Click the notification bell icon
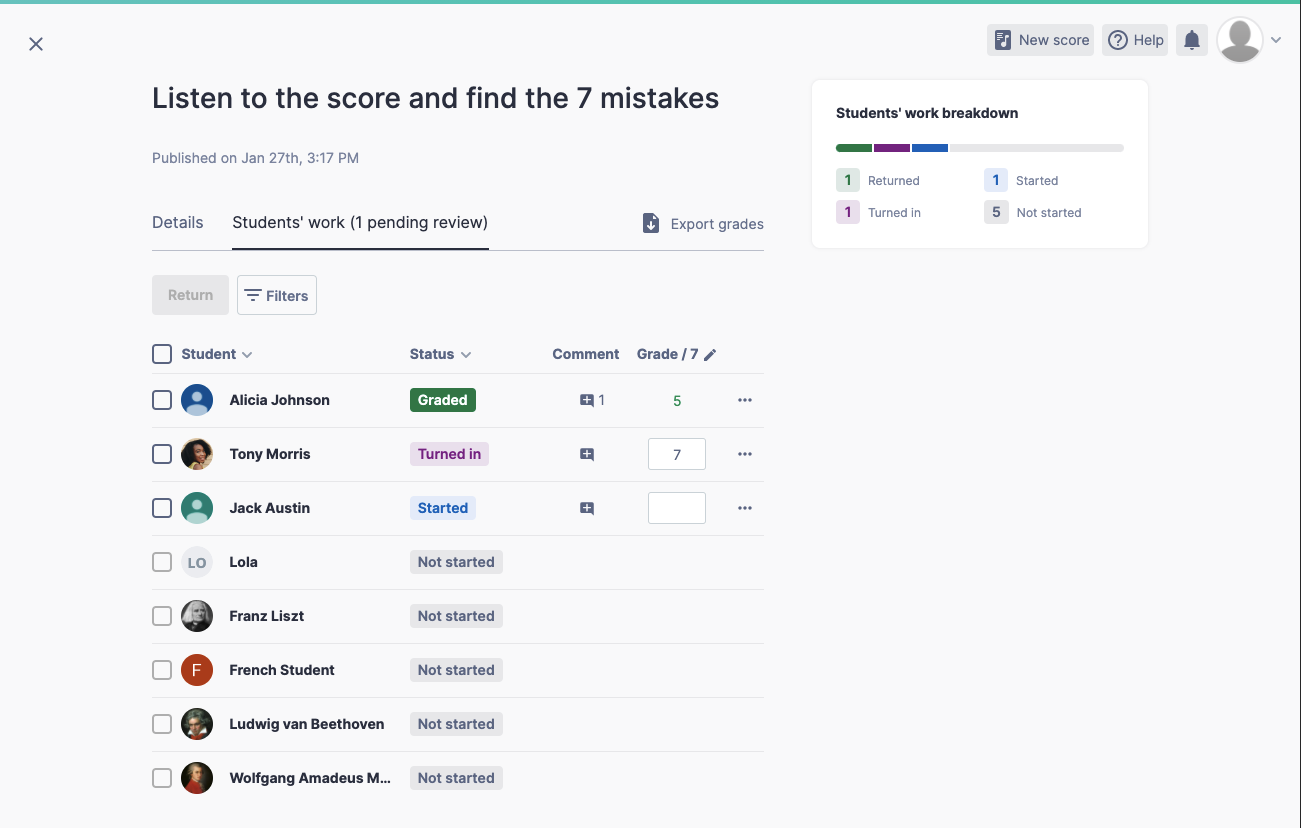Viewport: 1301px width, 828px height. coord(1191,40)
